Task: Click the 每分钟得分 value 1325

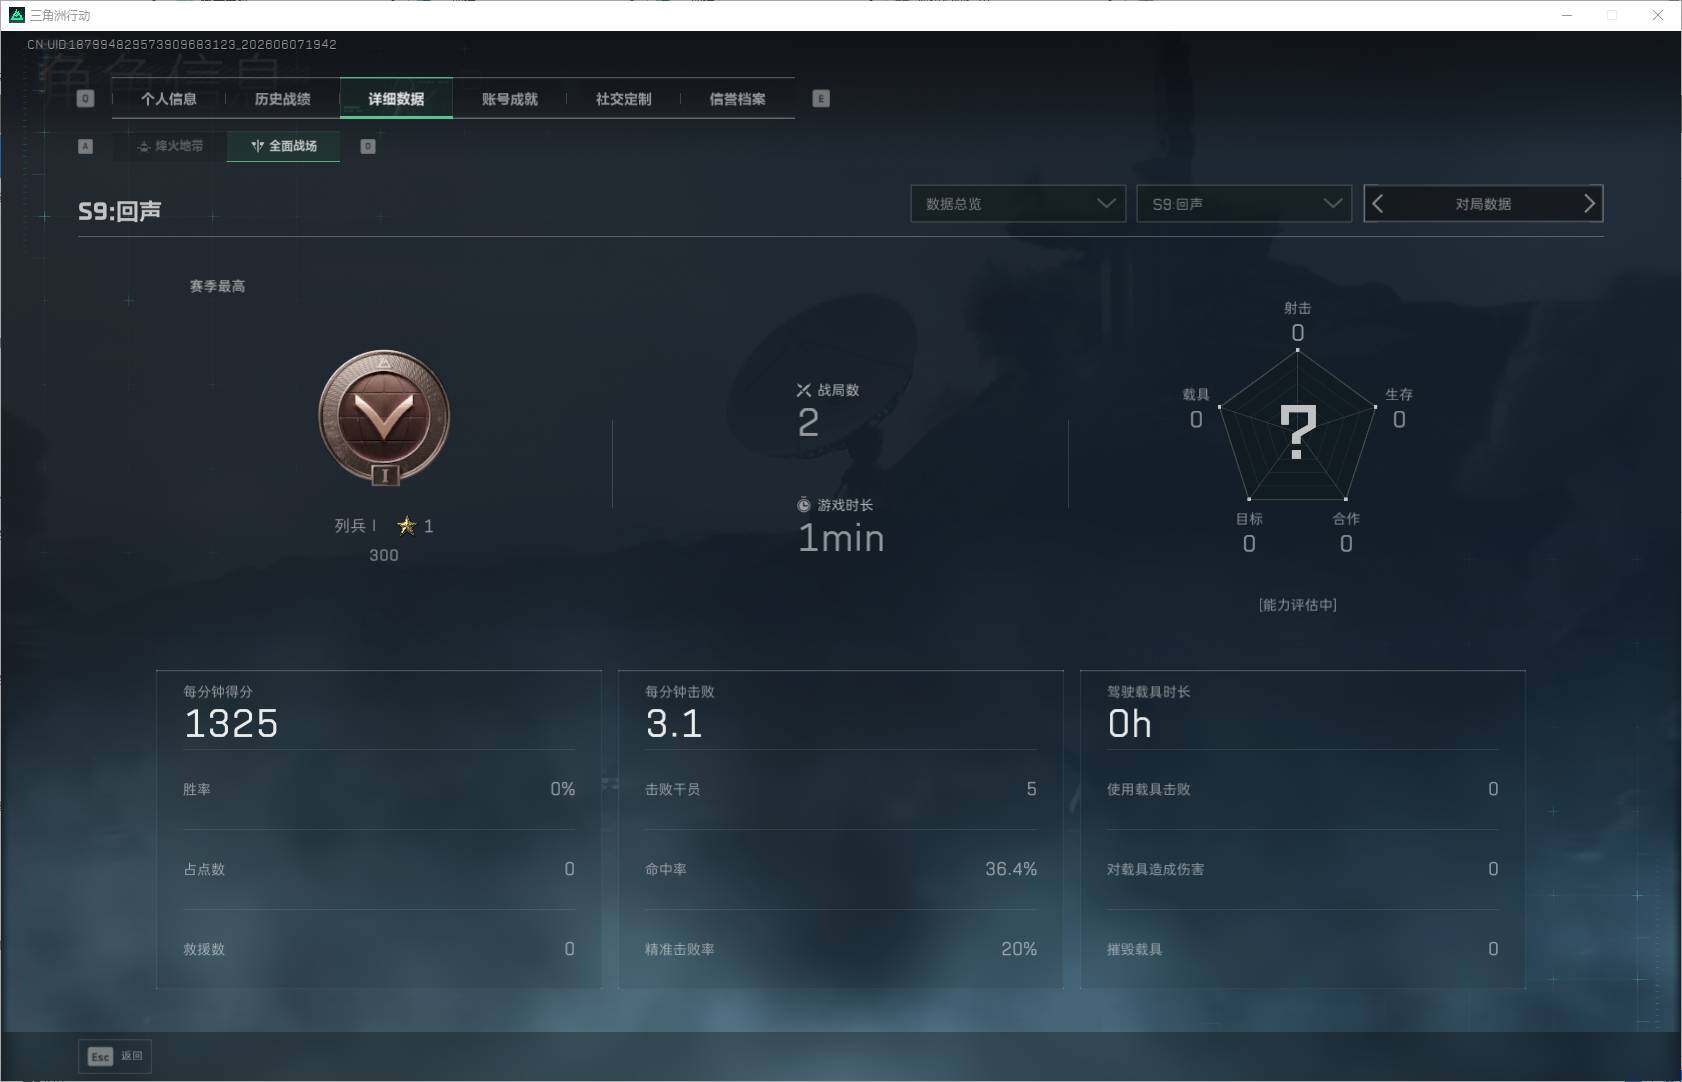Action: 231,723
